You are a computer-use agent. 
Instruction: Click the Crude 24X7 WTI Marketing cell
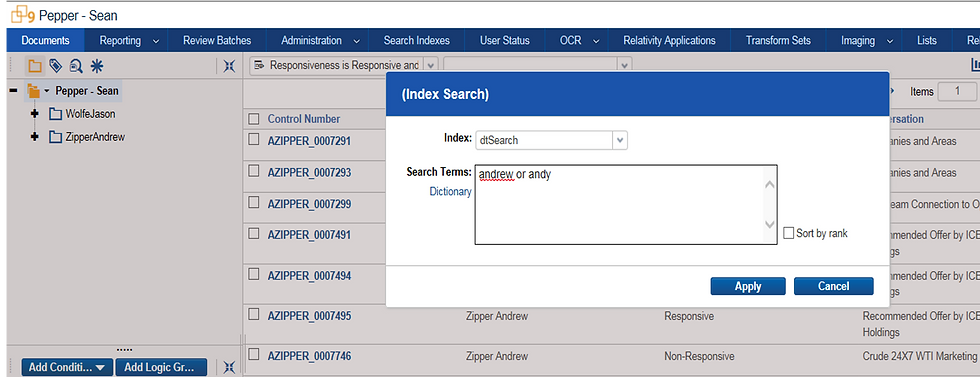(919, 356)
